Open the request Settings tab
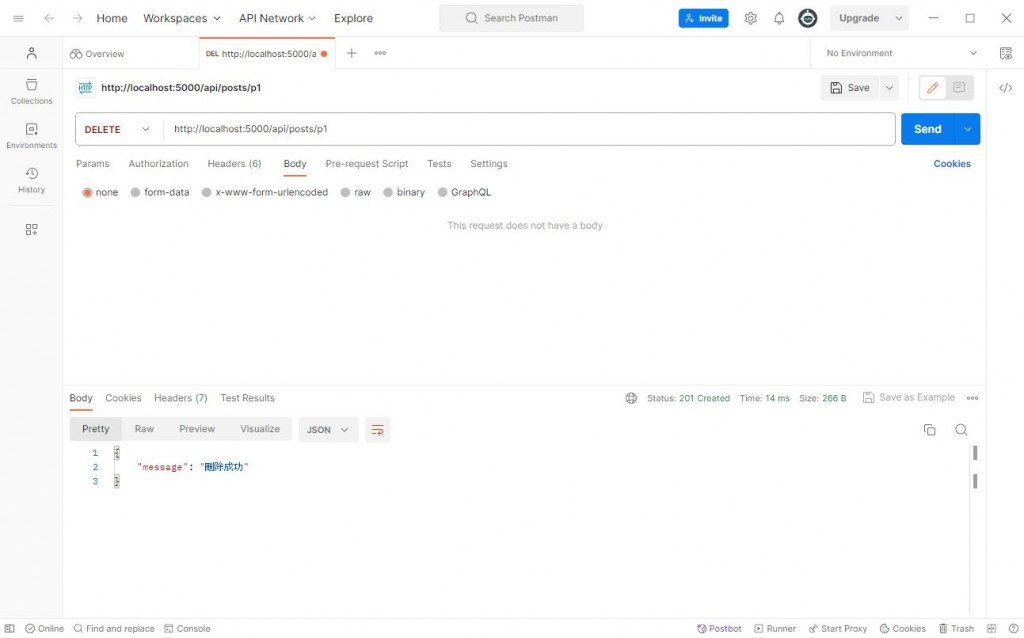Image resolution: width=1024 pixels, height=638 pixels. [488, 163]
